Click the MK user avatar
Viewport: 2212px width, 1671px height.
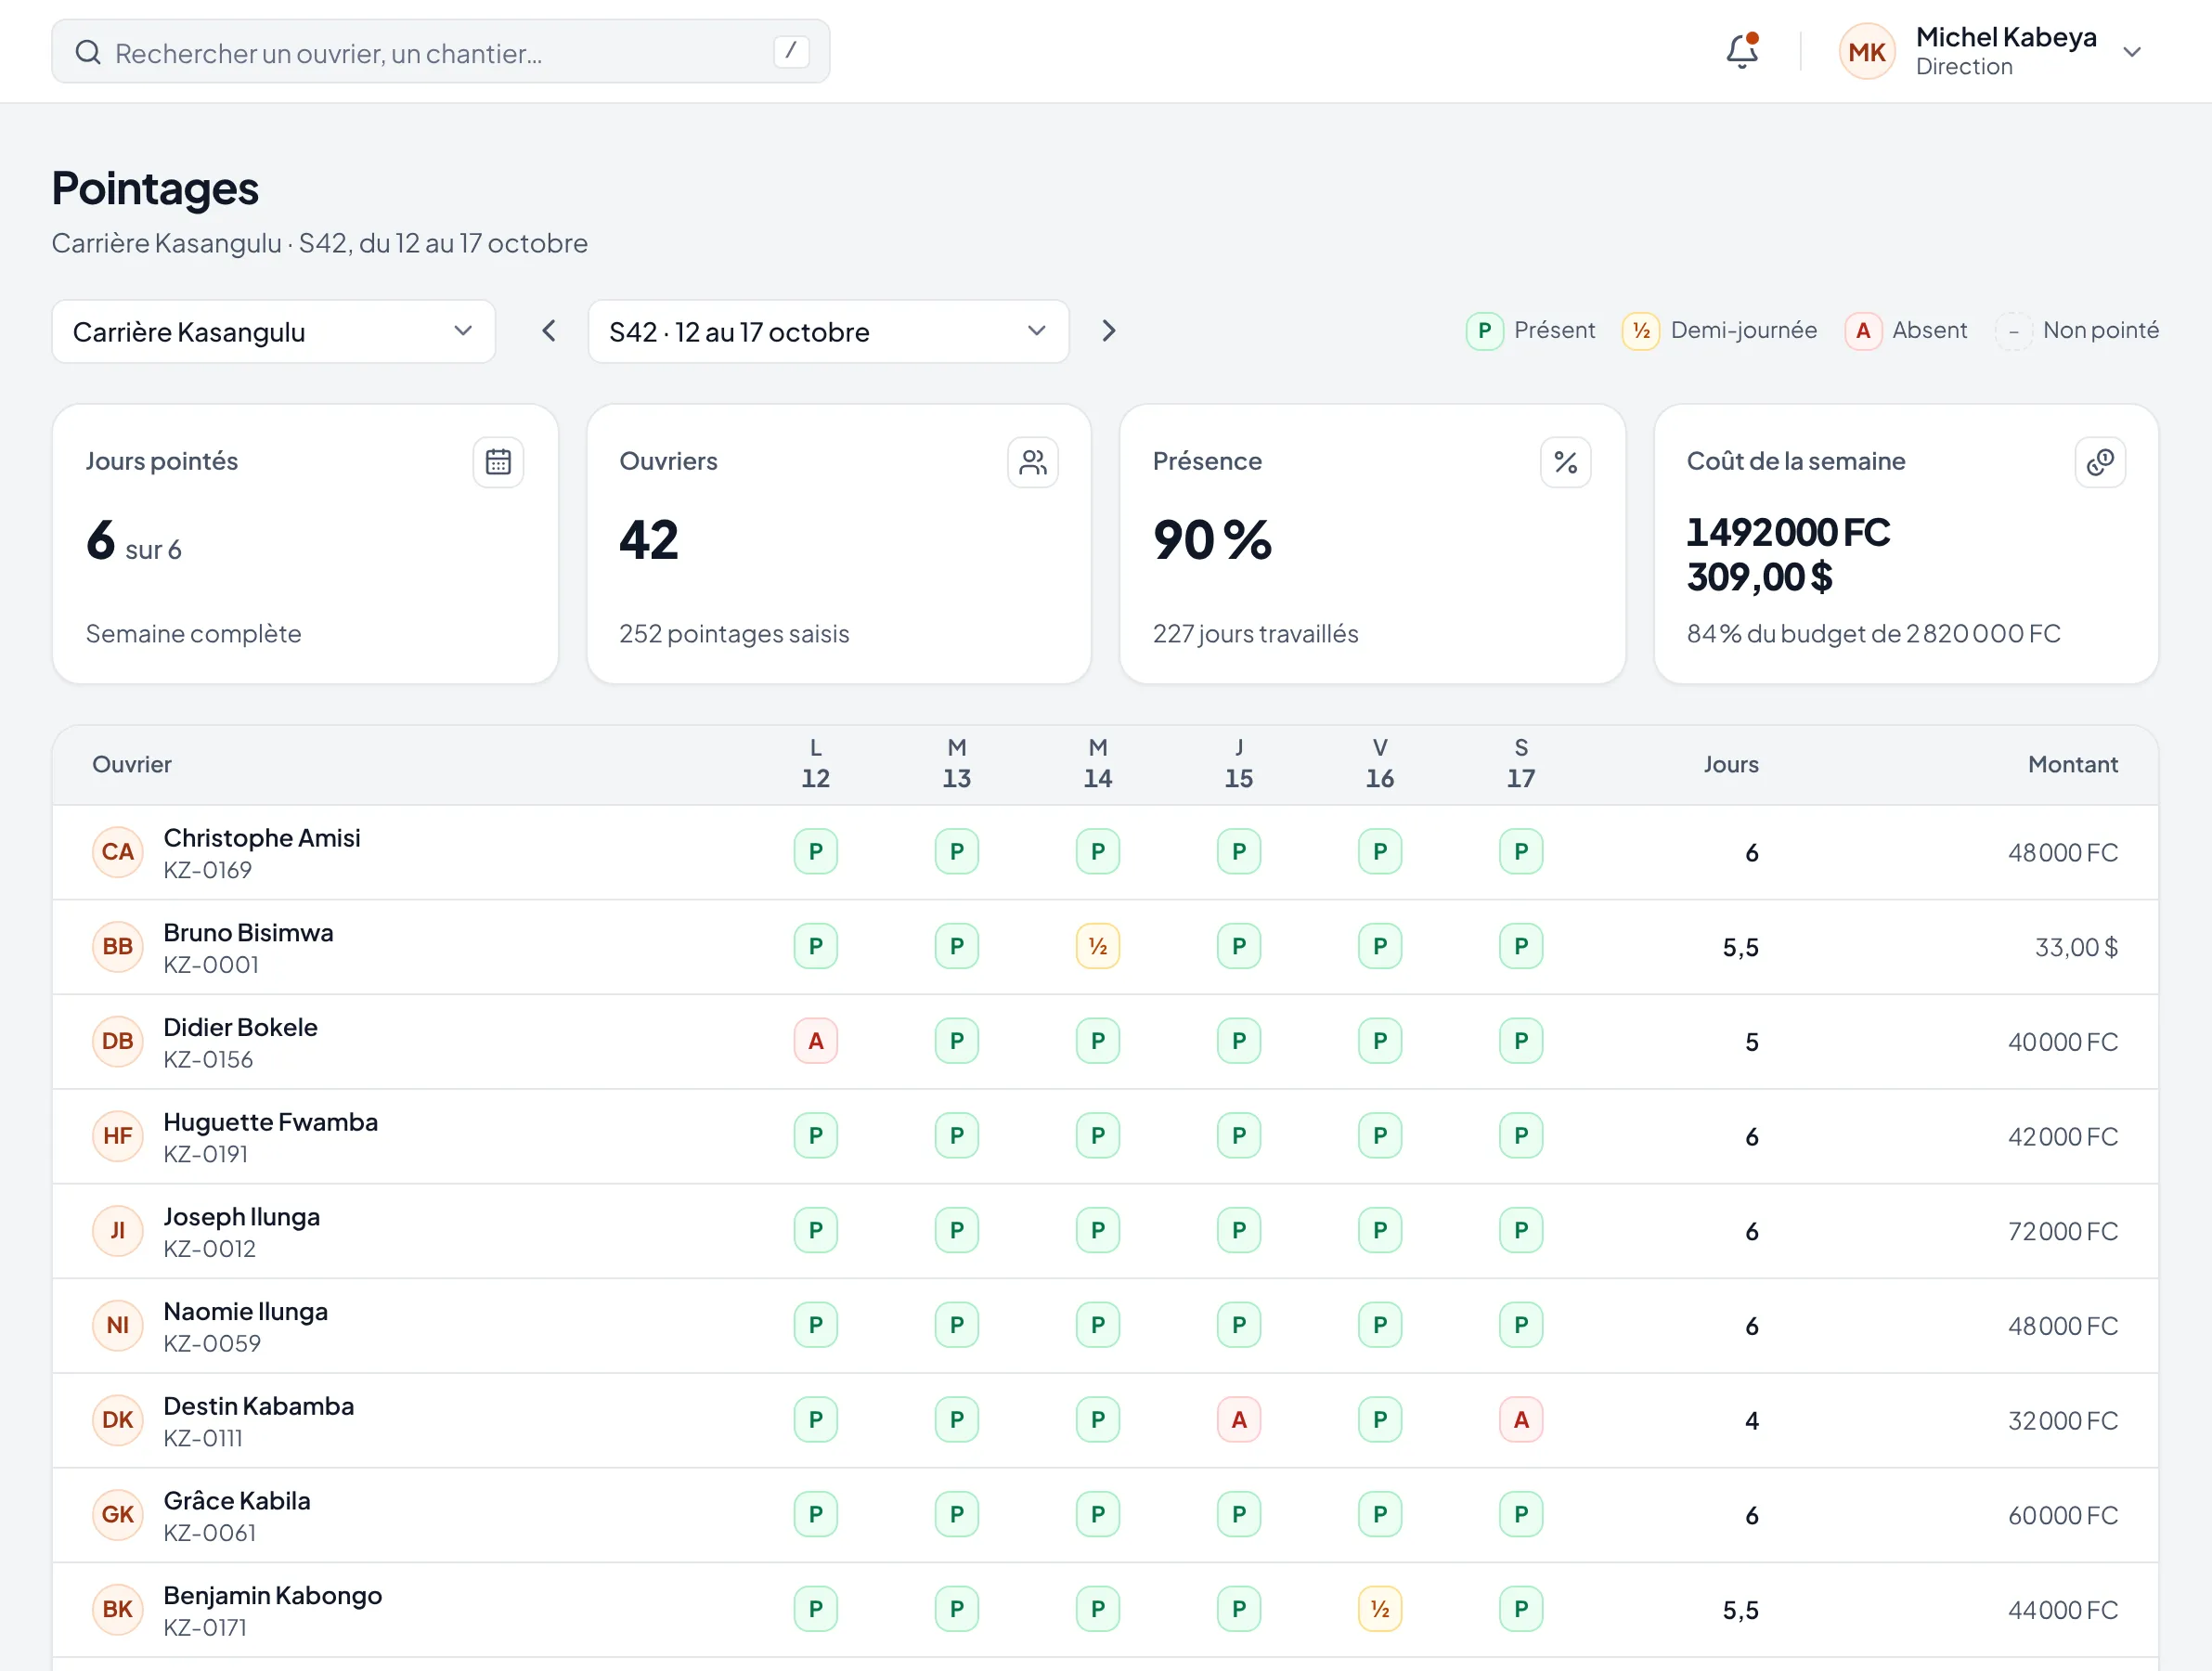1866,52
